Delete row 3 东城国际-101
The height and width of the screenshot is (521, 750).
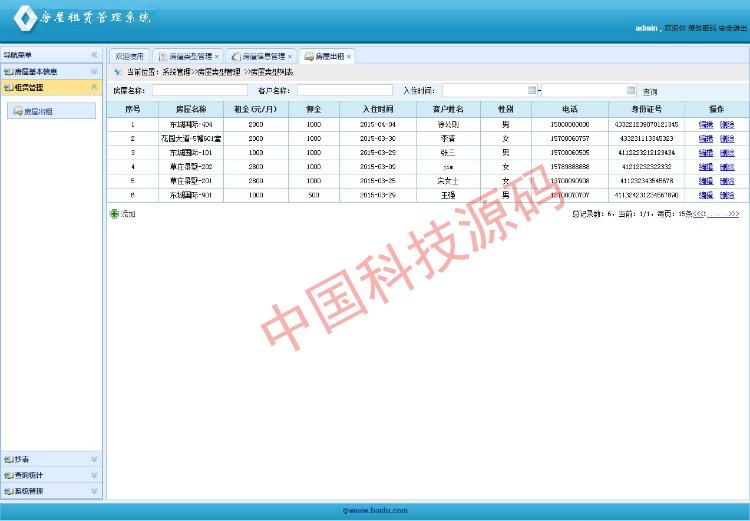point(727,153)
